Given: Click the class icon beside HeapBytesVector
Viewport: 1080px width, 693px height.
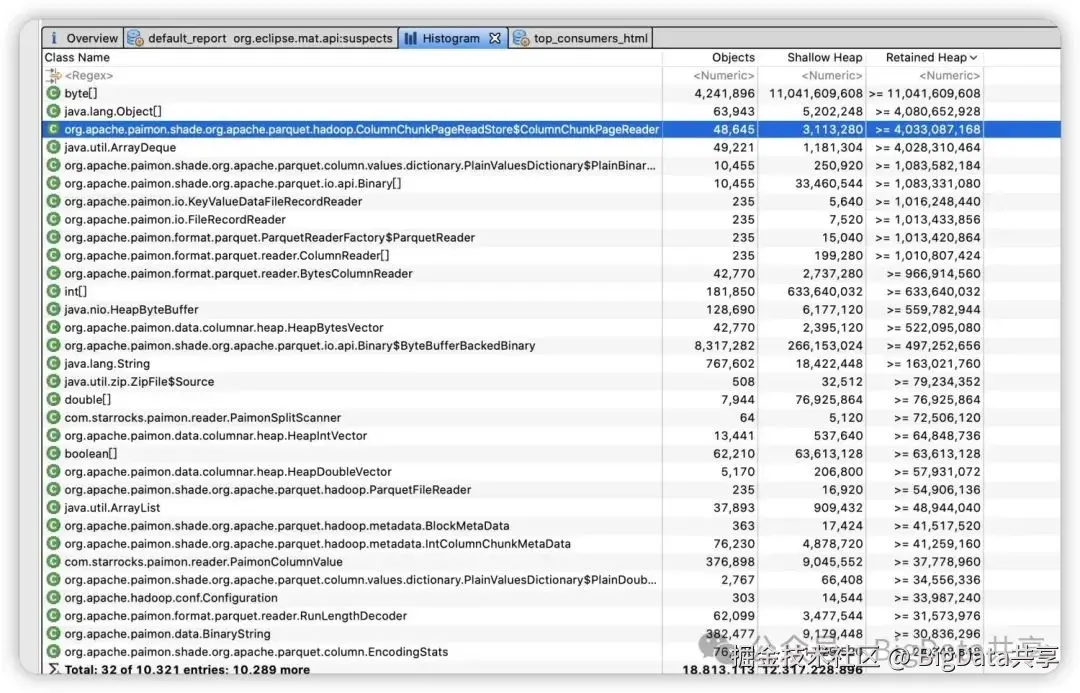Looking at the screenshot, I should click(x=53, y=327).
